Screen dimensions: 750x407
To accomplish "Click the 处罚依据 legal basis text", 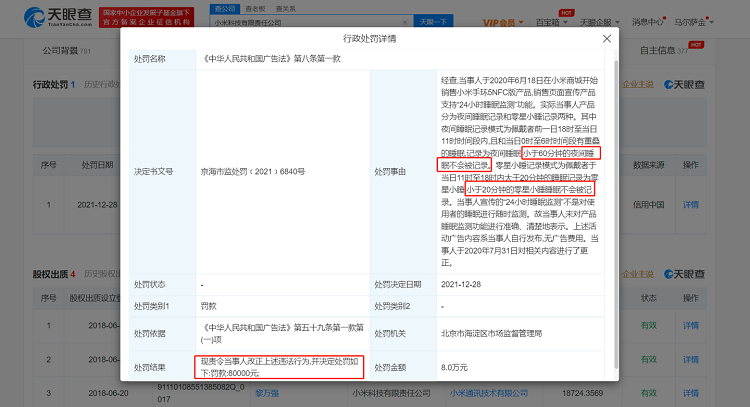I will pos(282,333).
